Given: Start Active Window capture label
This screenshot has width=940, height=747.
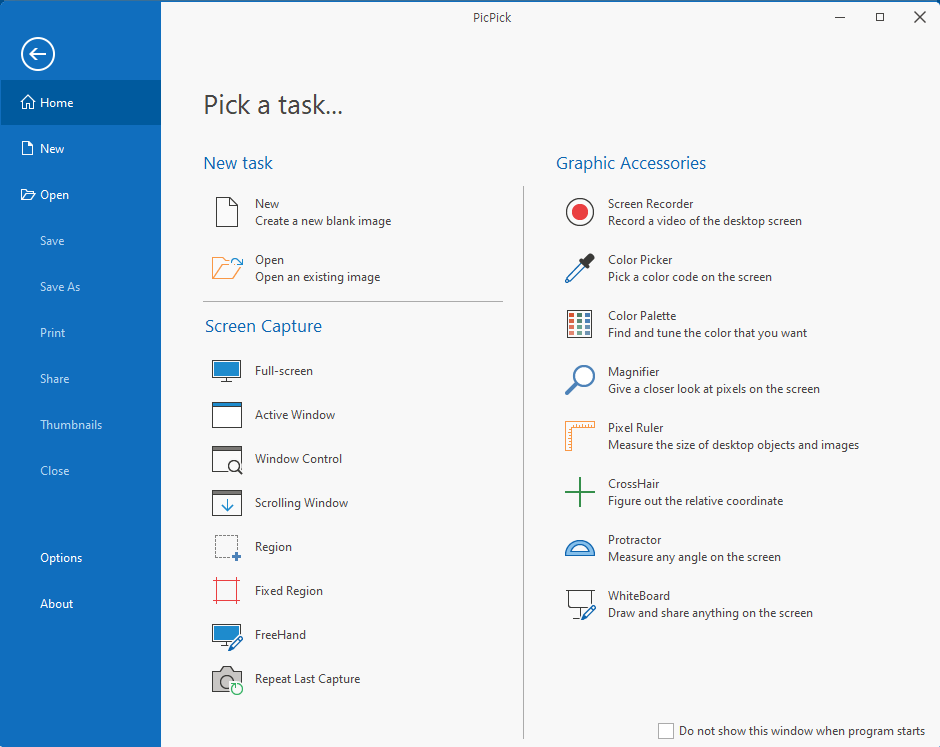Looking at the screenshot, I should pos(295,415).
